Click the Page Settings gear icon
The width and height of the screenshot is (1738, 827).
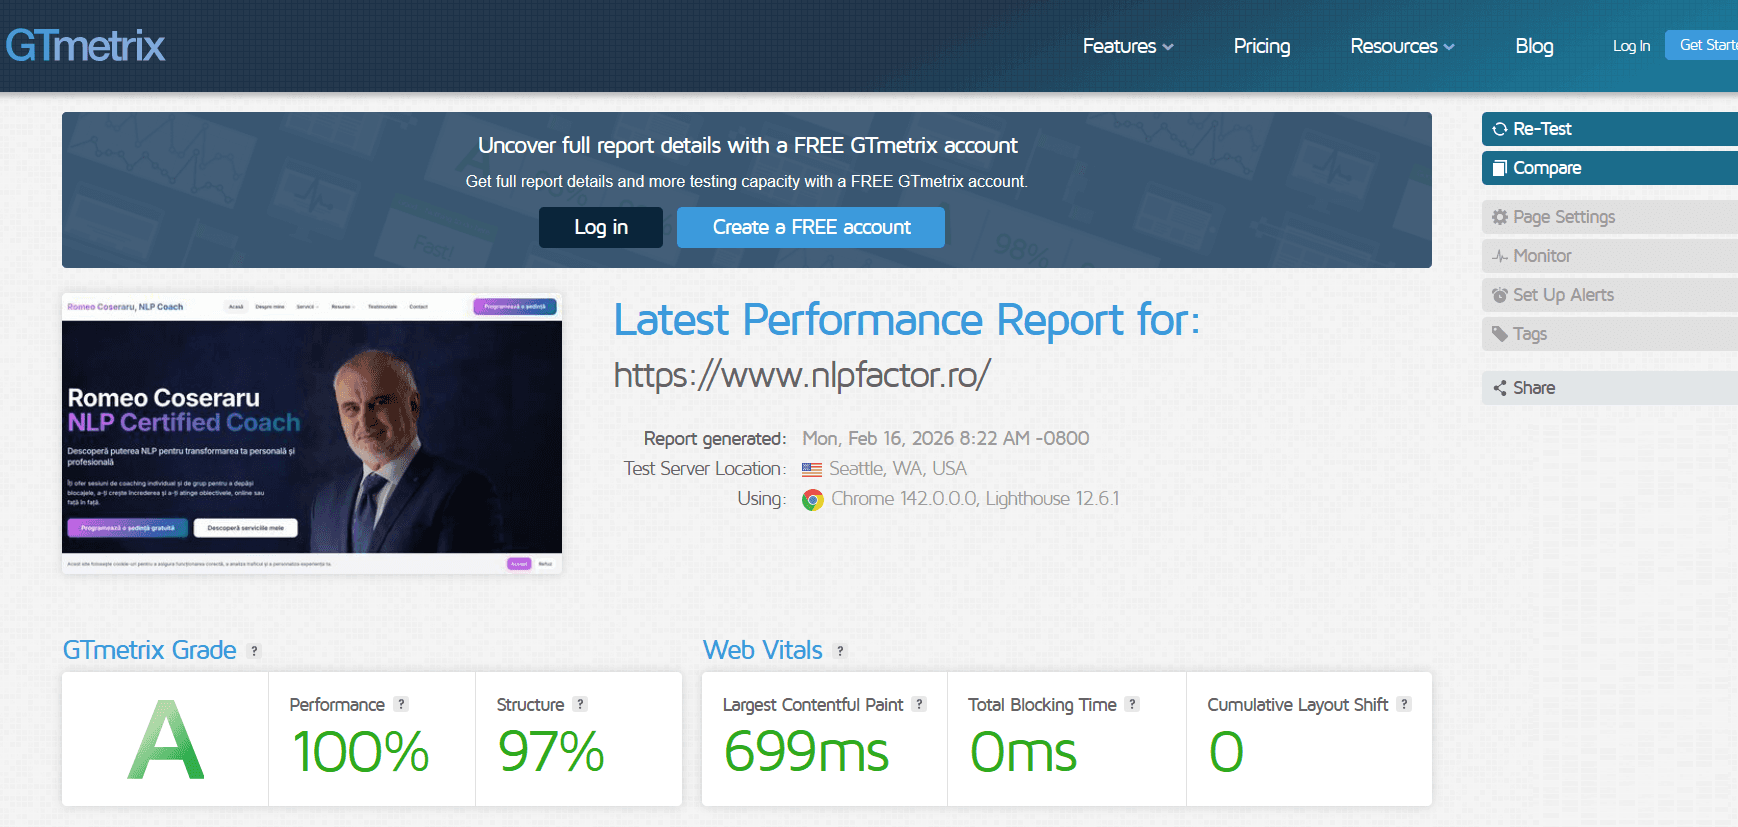pyautogui.click(x=1500, y=217)
